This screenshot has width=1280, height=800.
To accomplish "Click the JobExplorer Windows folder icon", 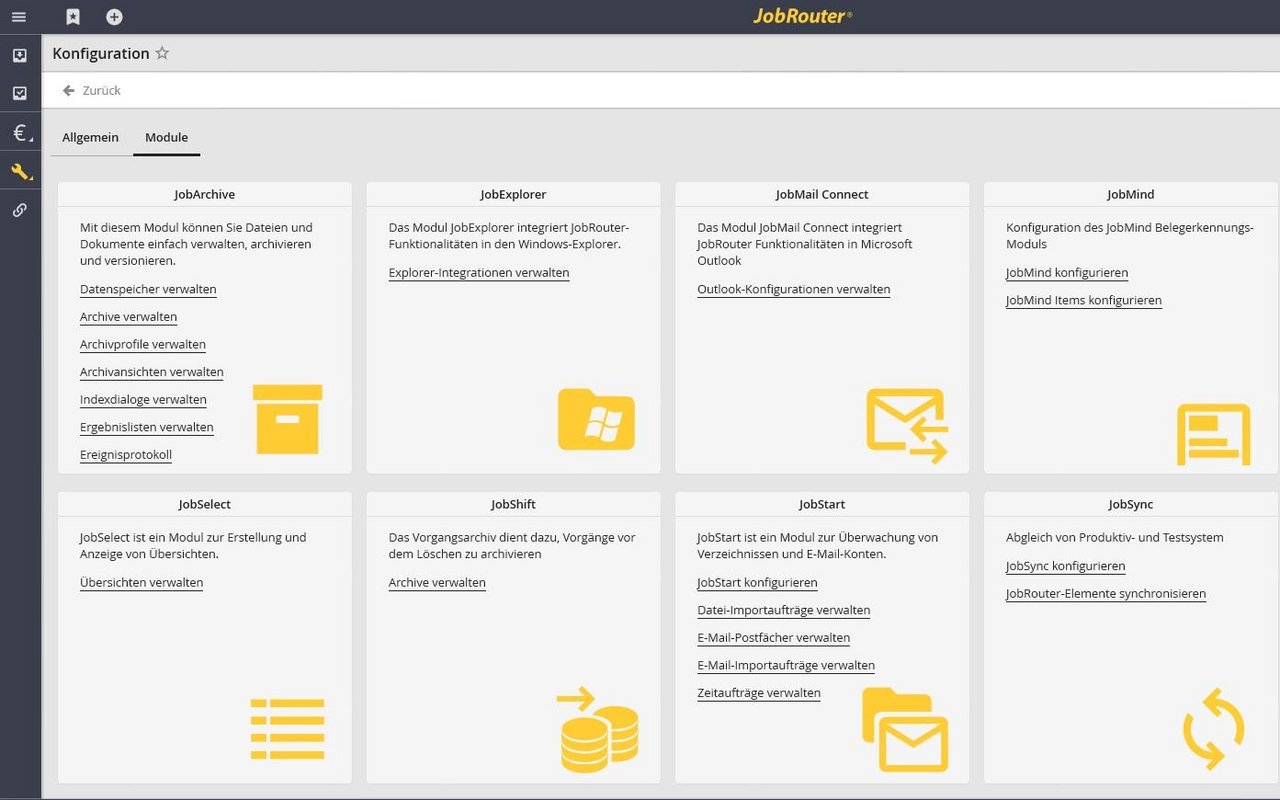I will pyautogui.click(x=597, y=421).
